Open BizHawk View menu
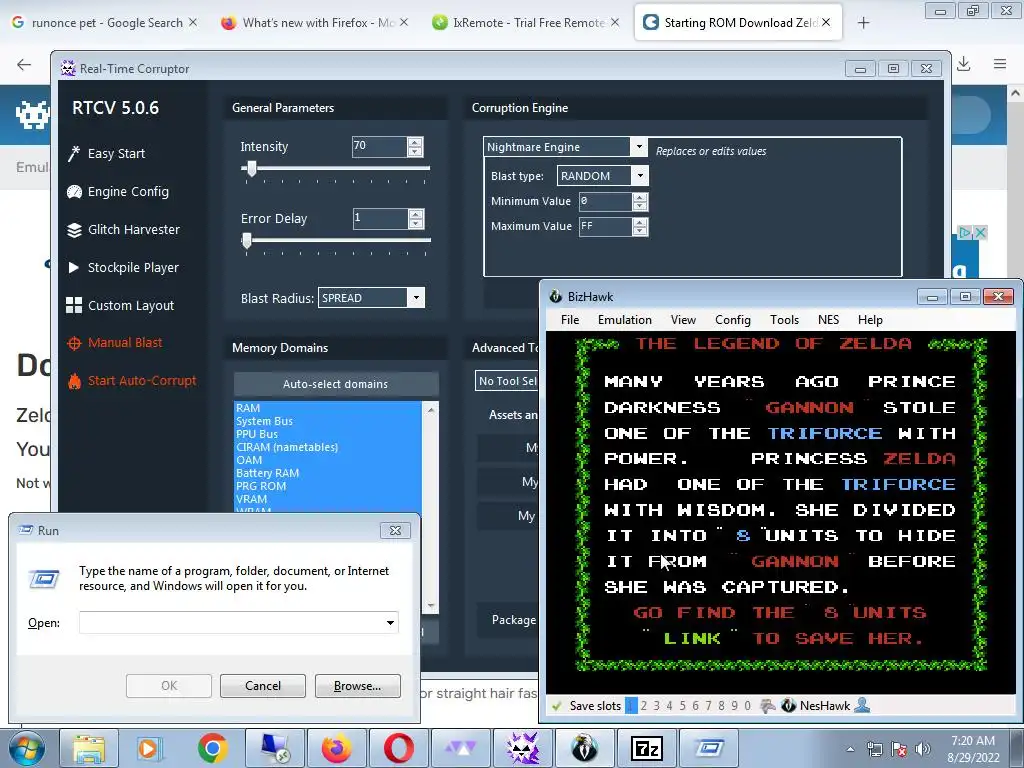1024x768 pixels. 683,320
